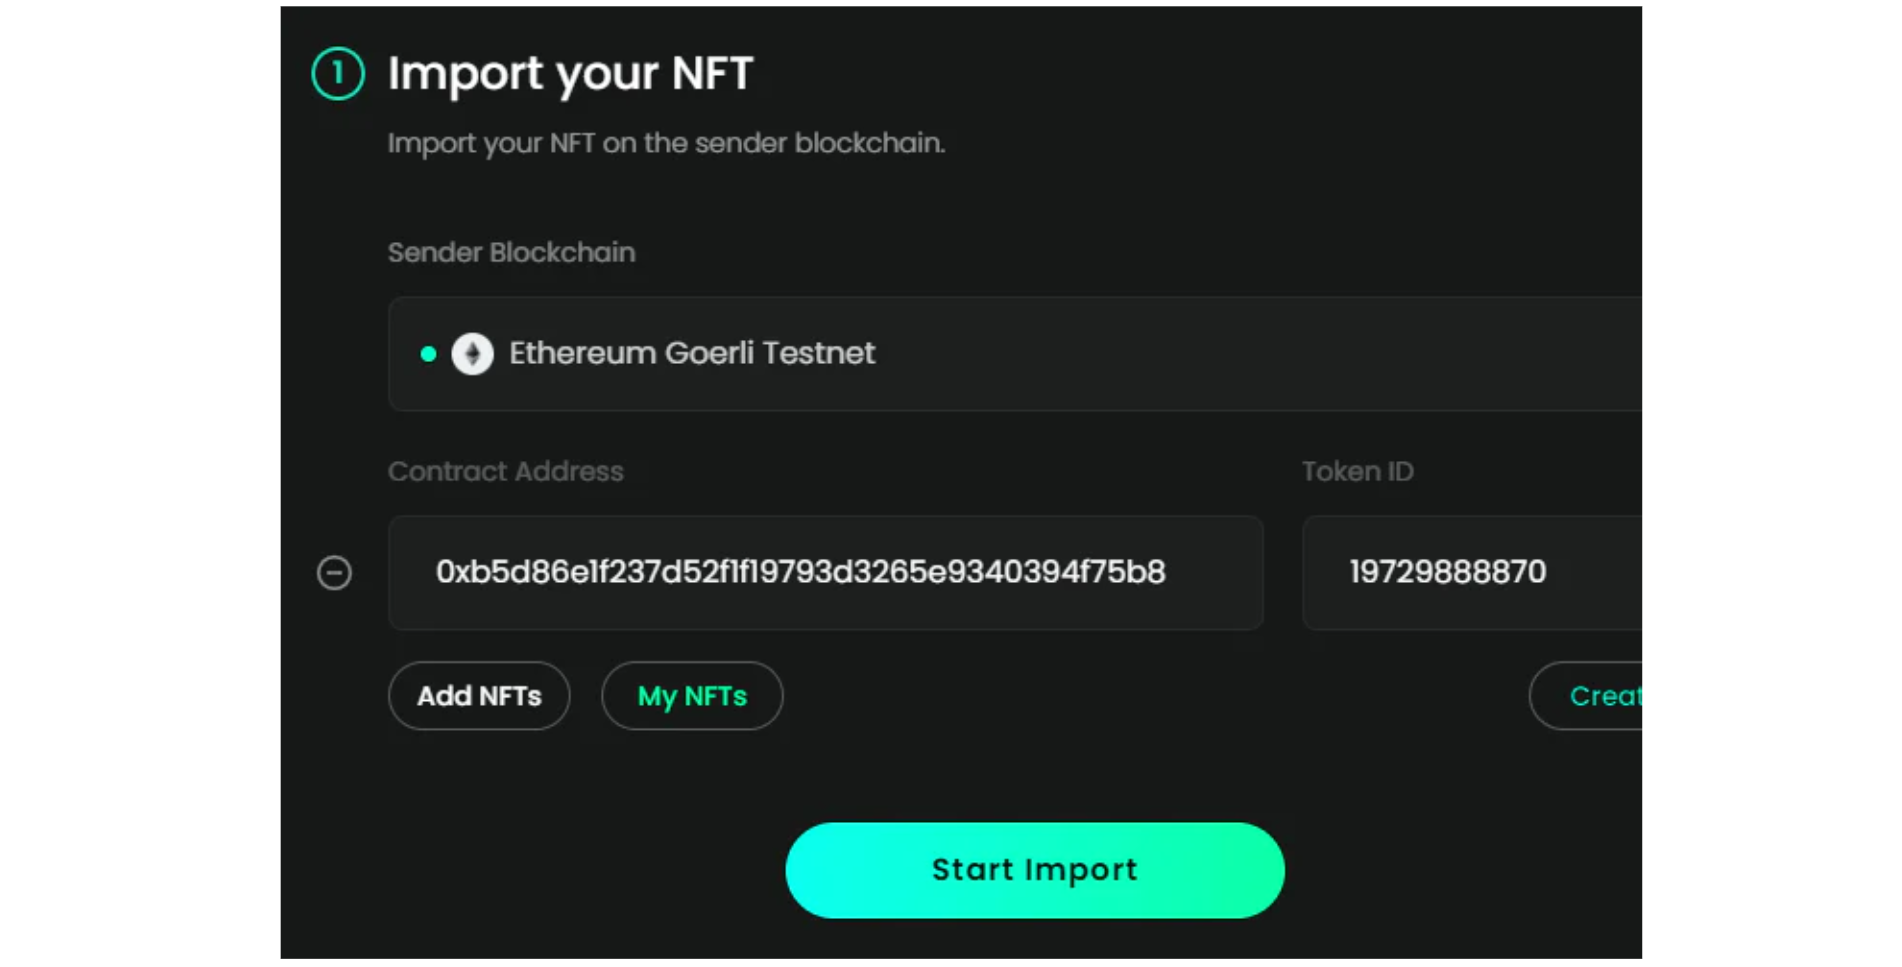Focus the Contract Address input field
This screenshot has width=1902, height=967.
pos(826,573)
